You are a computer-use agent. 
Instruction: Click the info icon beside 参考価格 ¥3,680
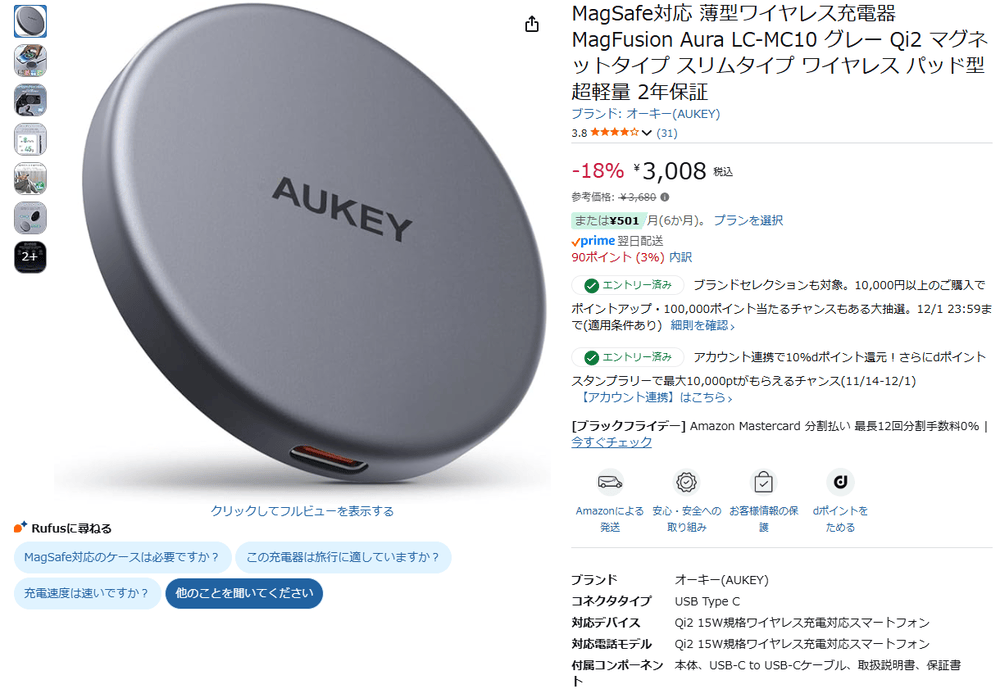tap(665, 197)
